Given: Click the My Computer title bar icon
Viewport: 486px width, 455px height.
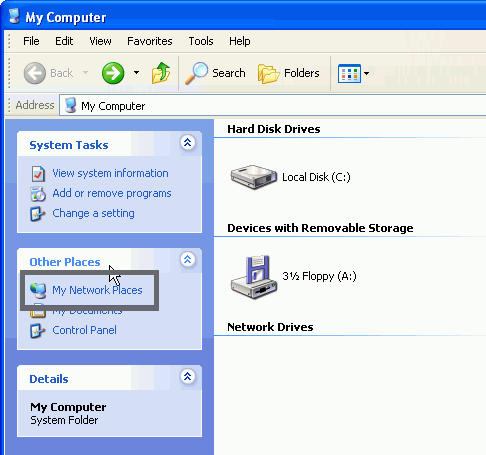Looking at the screenshot, I should [x=15, y=16].
